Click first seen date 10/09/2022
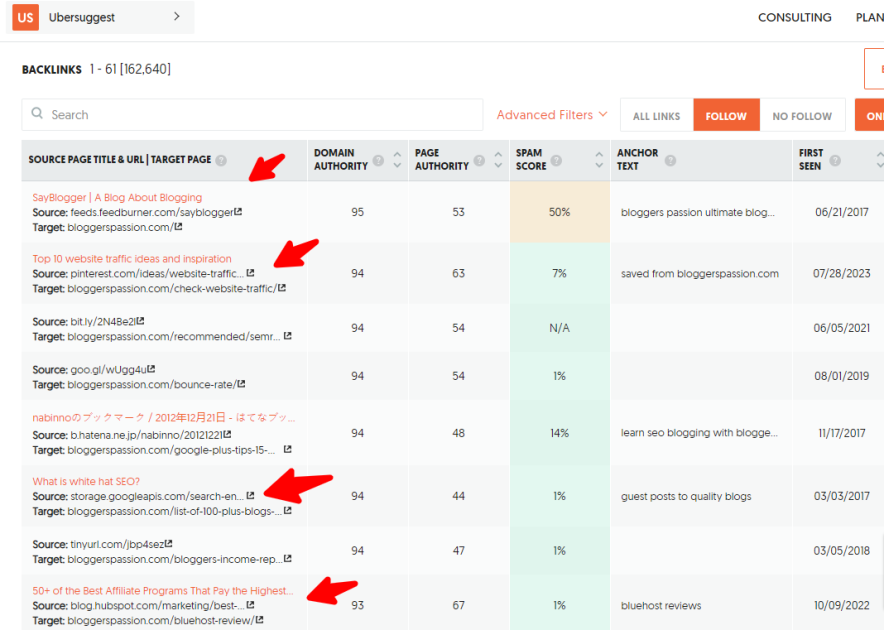884x630 pixels. [841, 605]
